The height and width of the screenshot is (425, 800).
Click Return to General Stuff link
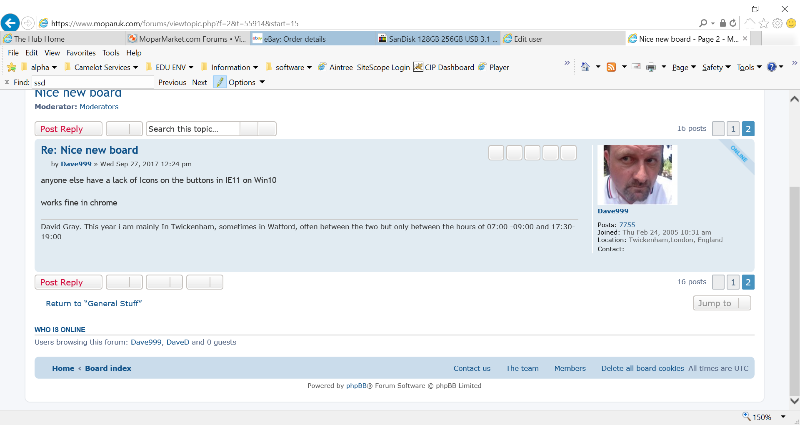pos(93,303)
